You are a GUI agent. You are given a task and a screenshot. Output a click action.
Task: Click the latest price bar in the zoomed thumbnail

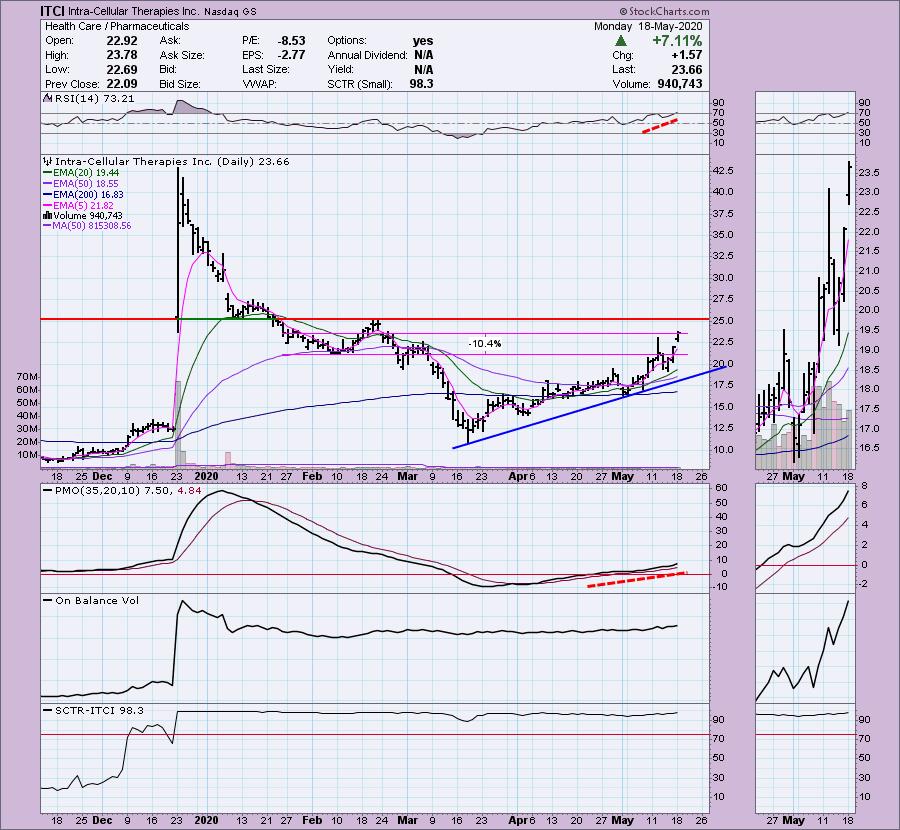[849, 183]
